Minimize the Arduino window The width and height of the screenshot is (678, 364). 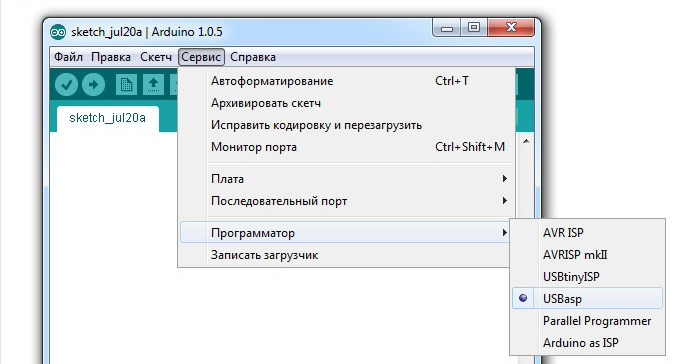[x=447, y=28]
